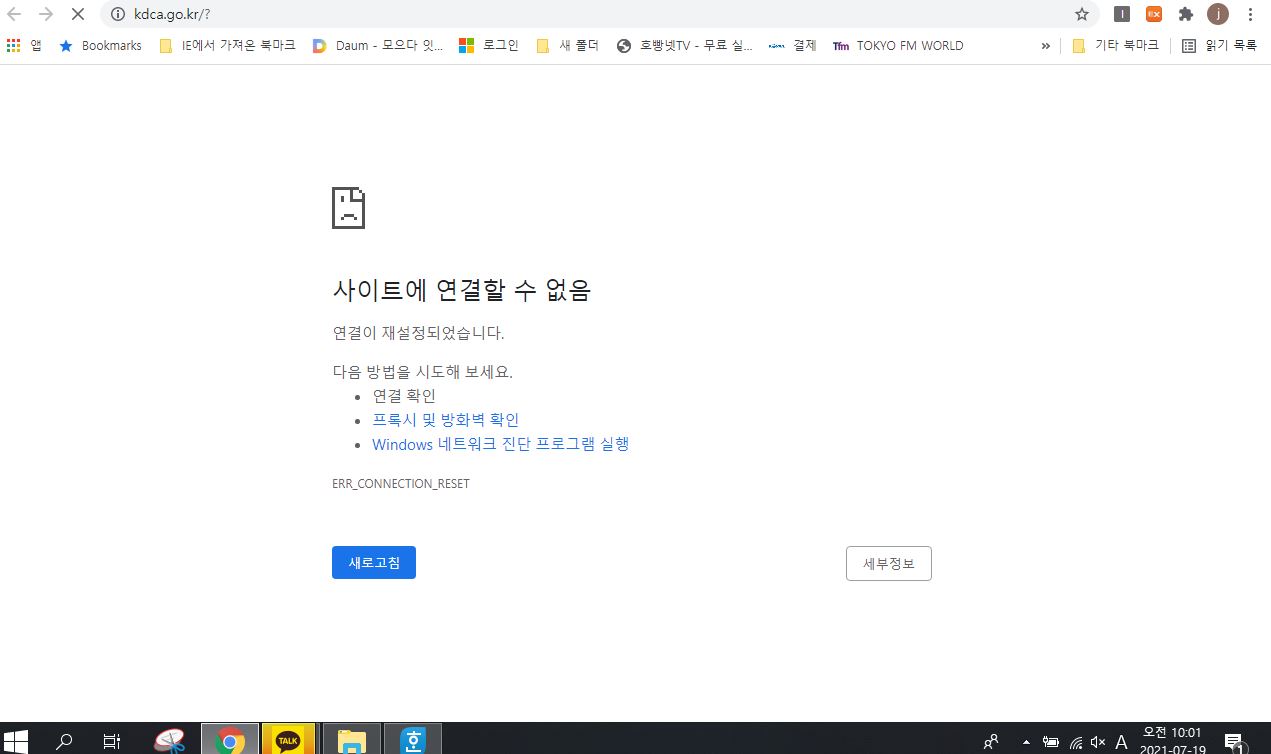1271x754 pixels.
Task: Bookmark this page with the star icon
Action: pyautogui.click(x=1081, y=14)
